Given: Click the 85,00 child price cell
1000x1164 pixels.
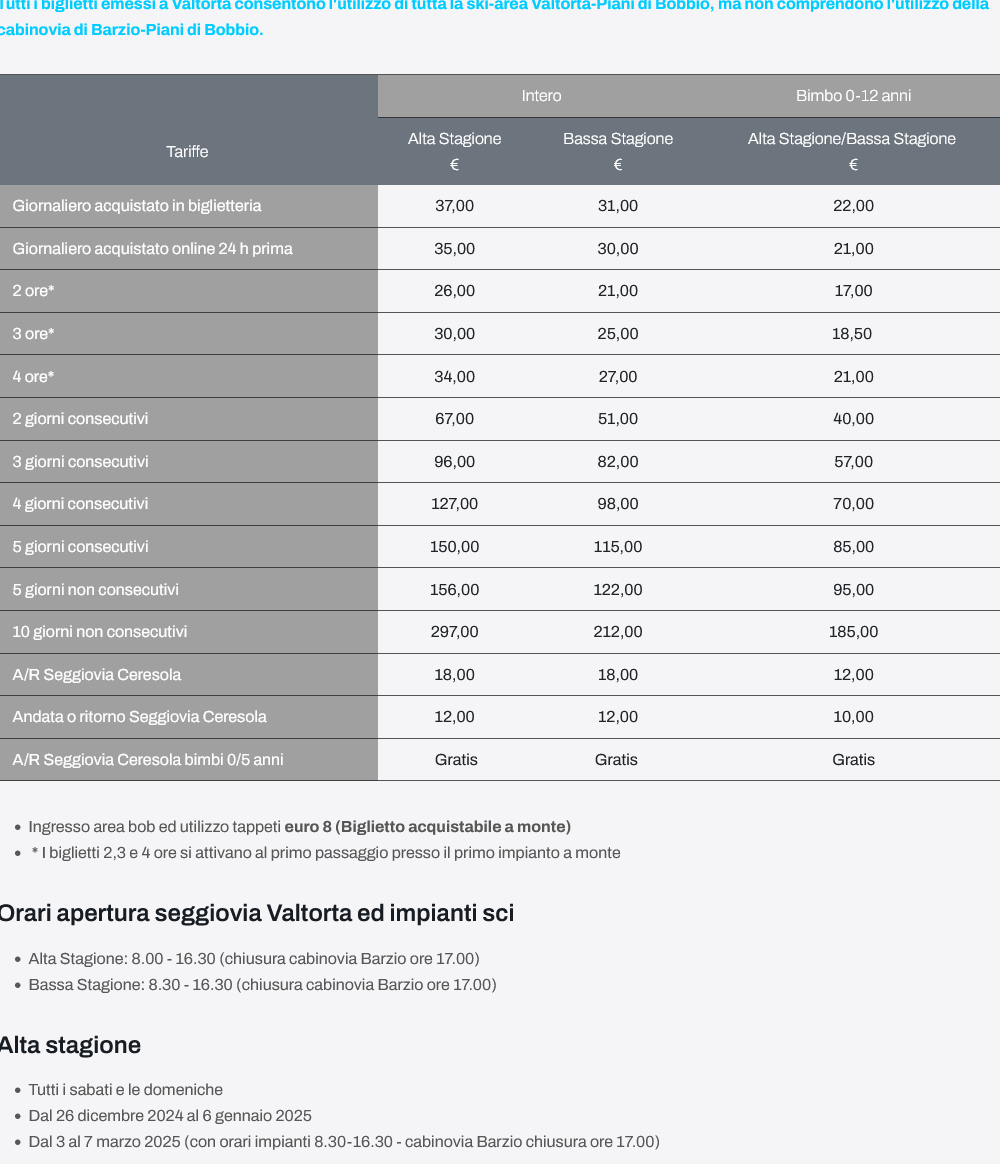Looking at the screenshot, I should tap(853, 547).
